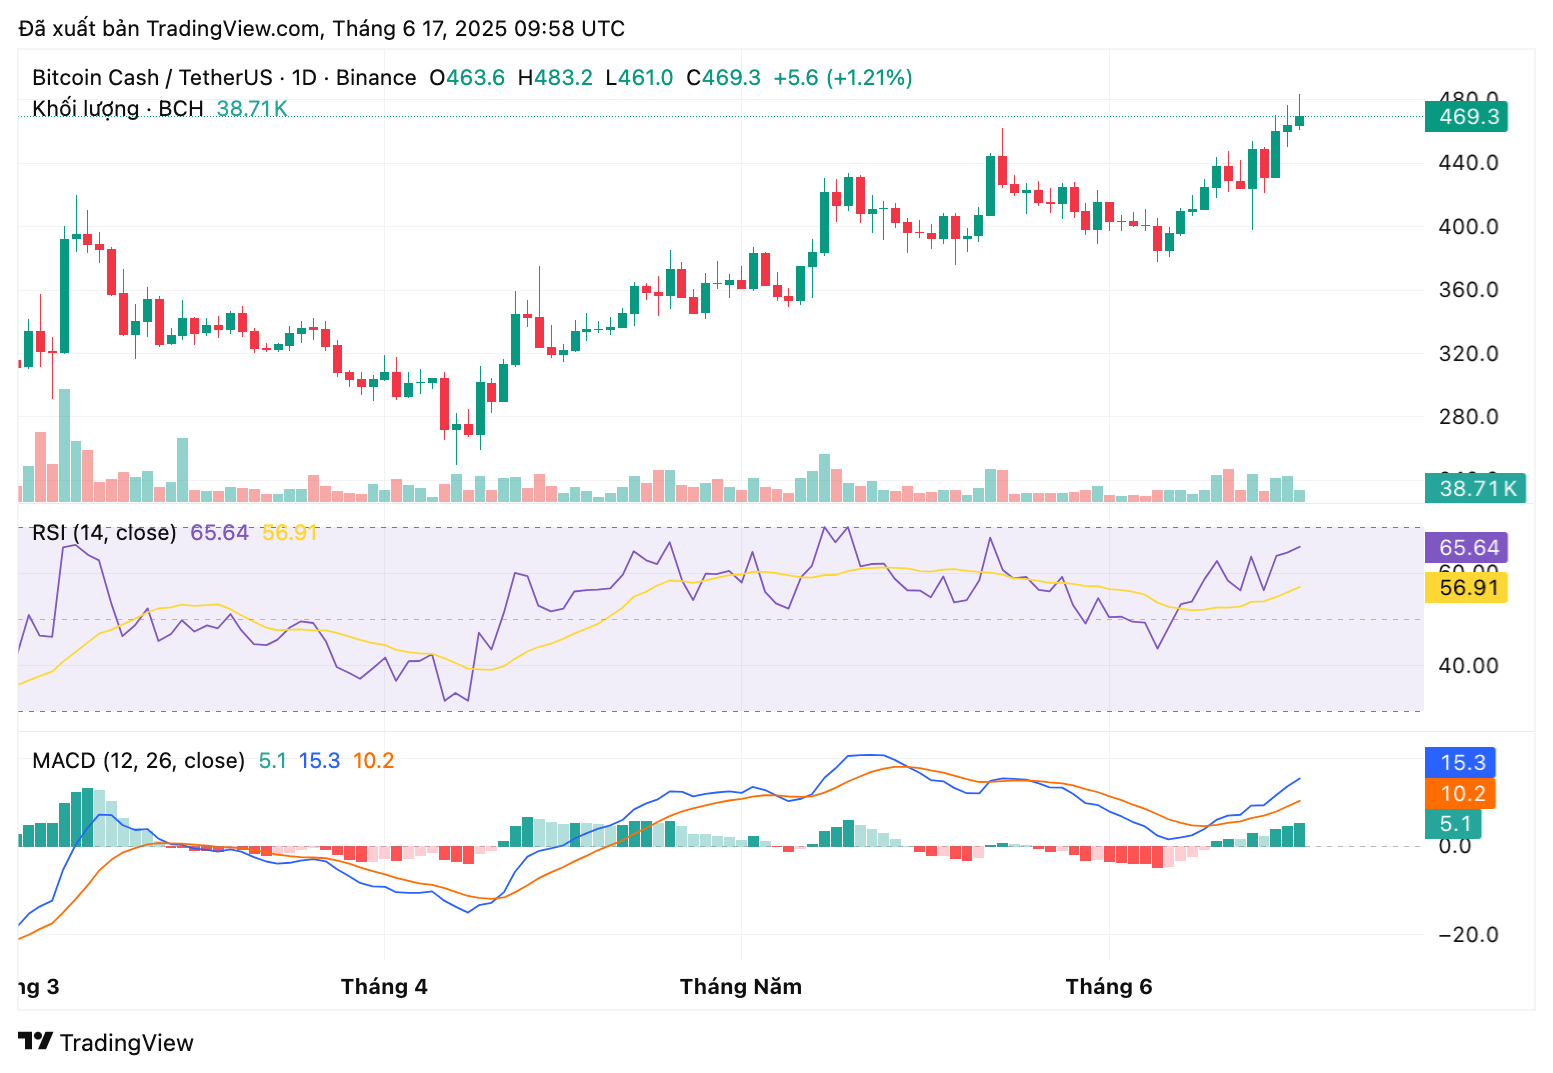
Task: Click the +5.6 (+1.21%) change value
Action: pyautogui.click(x=842, y=78)
